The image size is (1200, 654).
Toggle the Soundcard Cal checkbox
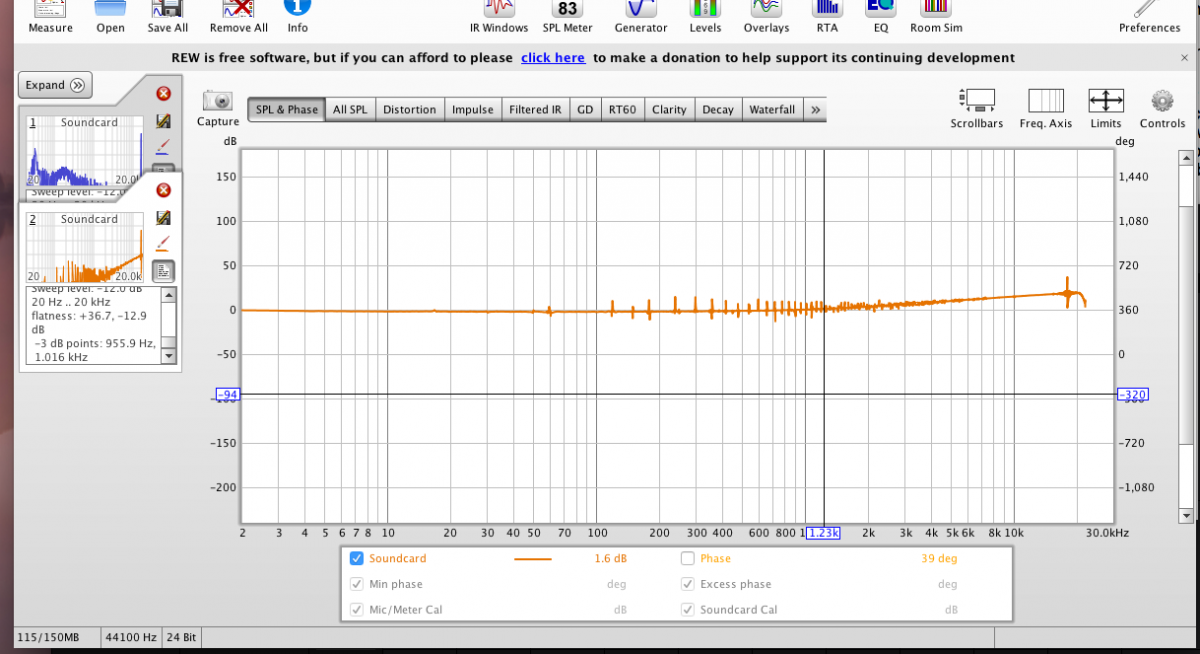click(688, 609)
